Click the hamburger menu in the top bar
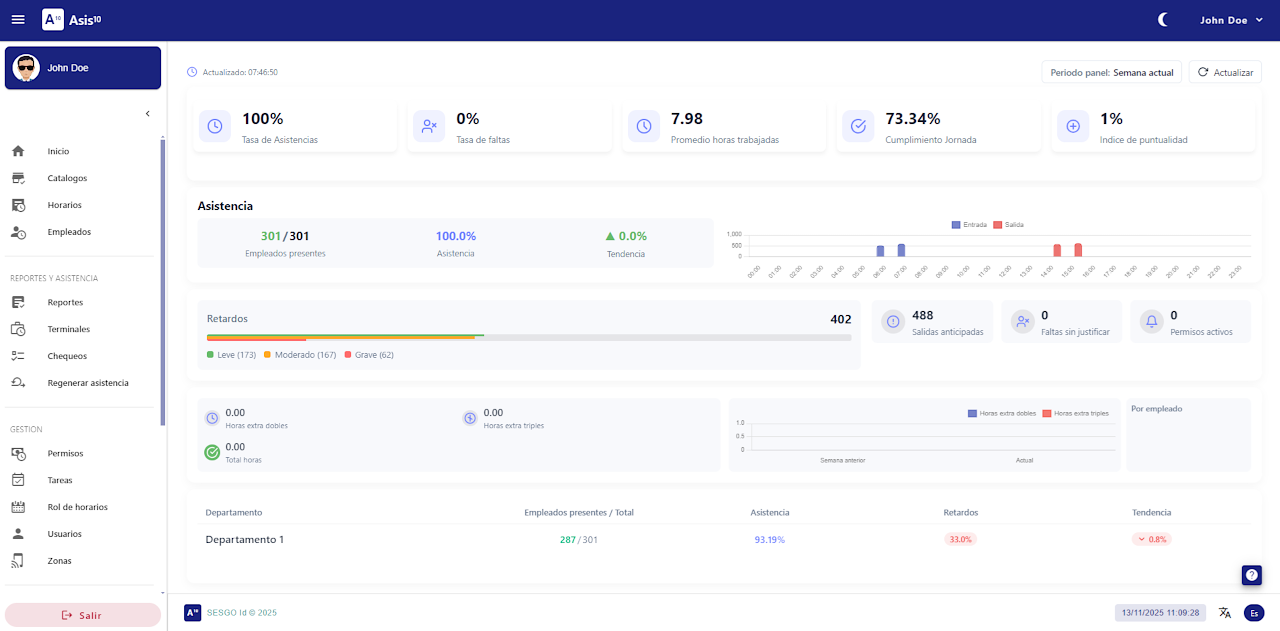Screen dimensions: 1280x631 click(x=18, y=19)
